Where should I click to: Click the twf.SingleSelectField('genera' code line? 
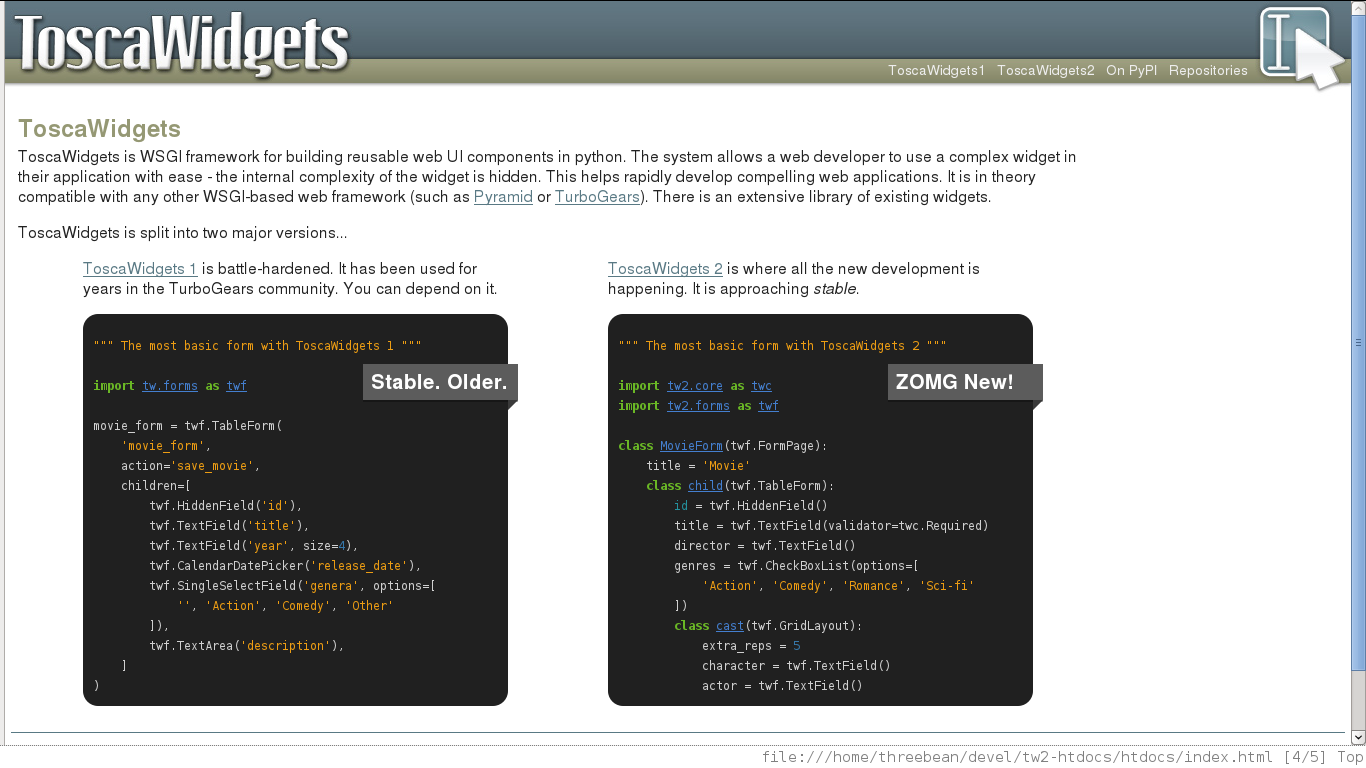click(293, 586)
